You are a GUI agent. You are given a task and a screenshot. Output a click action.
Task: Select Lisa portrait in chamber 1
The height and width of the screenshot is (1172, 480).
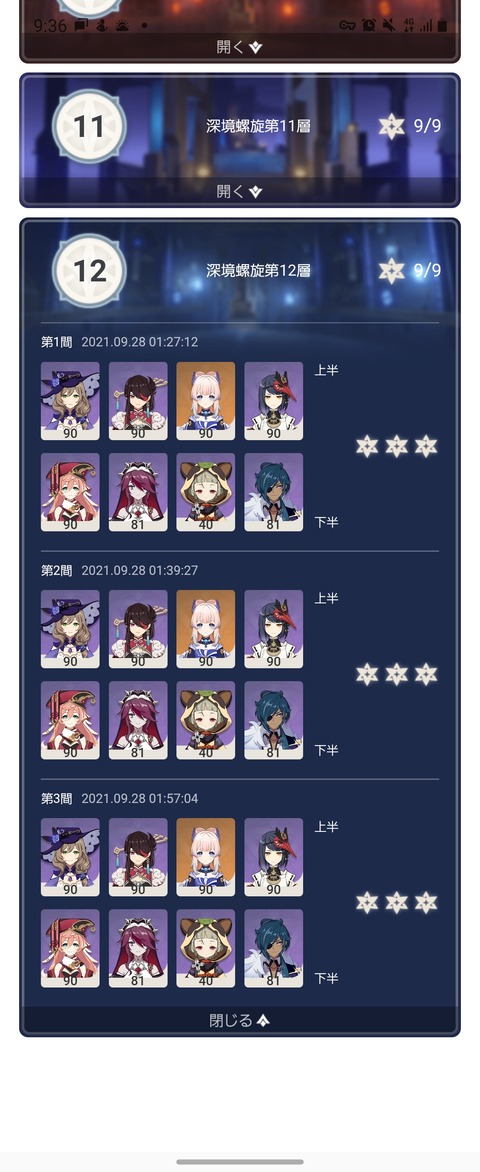(x=70, y=401)
